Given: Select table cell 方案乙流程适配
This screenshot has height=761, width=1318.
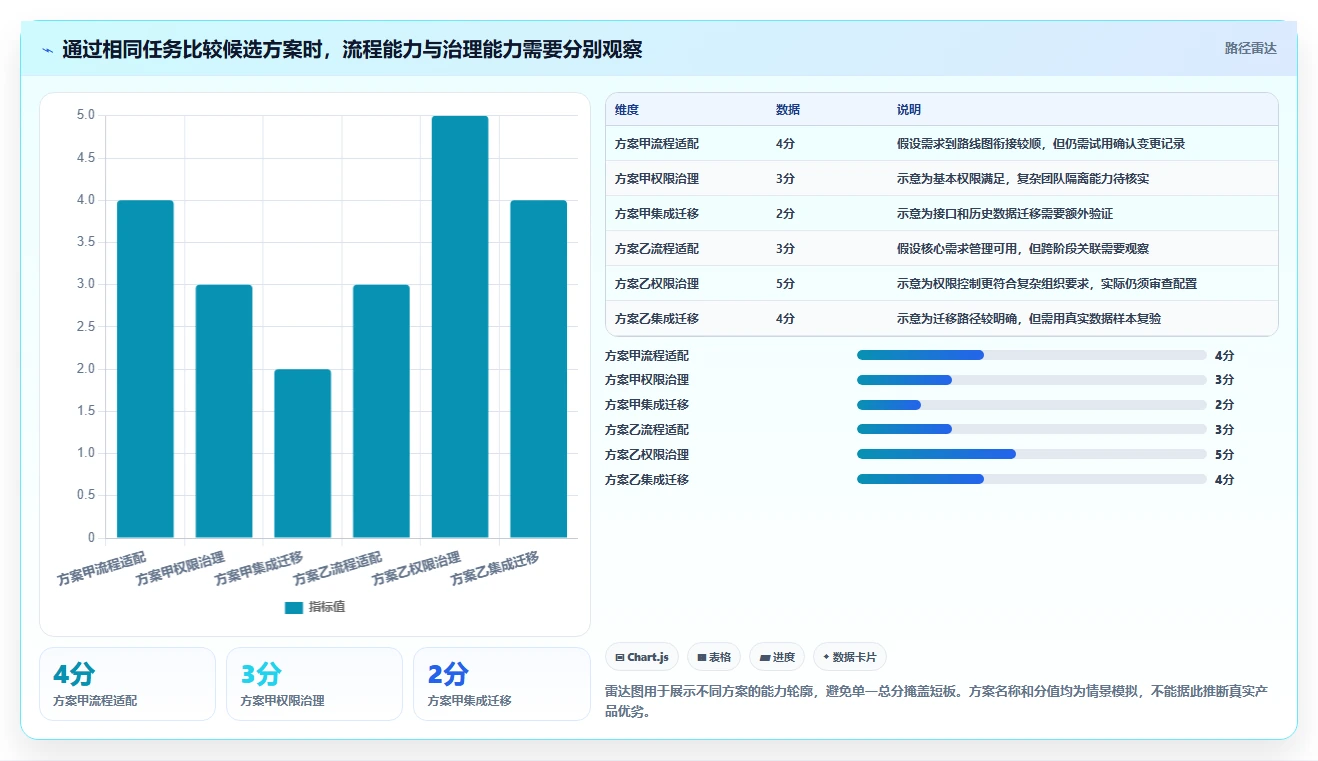Looking at the screenshot, I should coord(657,249).
